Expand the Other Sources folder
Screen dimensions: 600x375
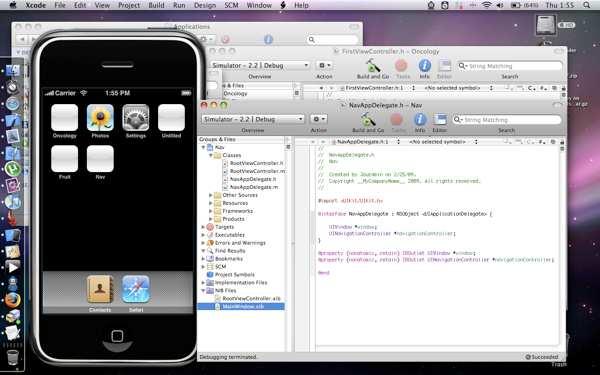pyautogui.click(x=210, y=195)
